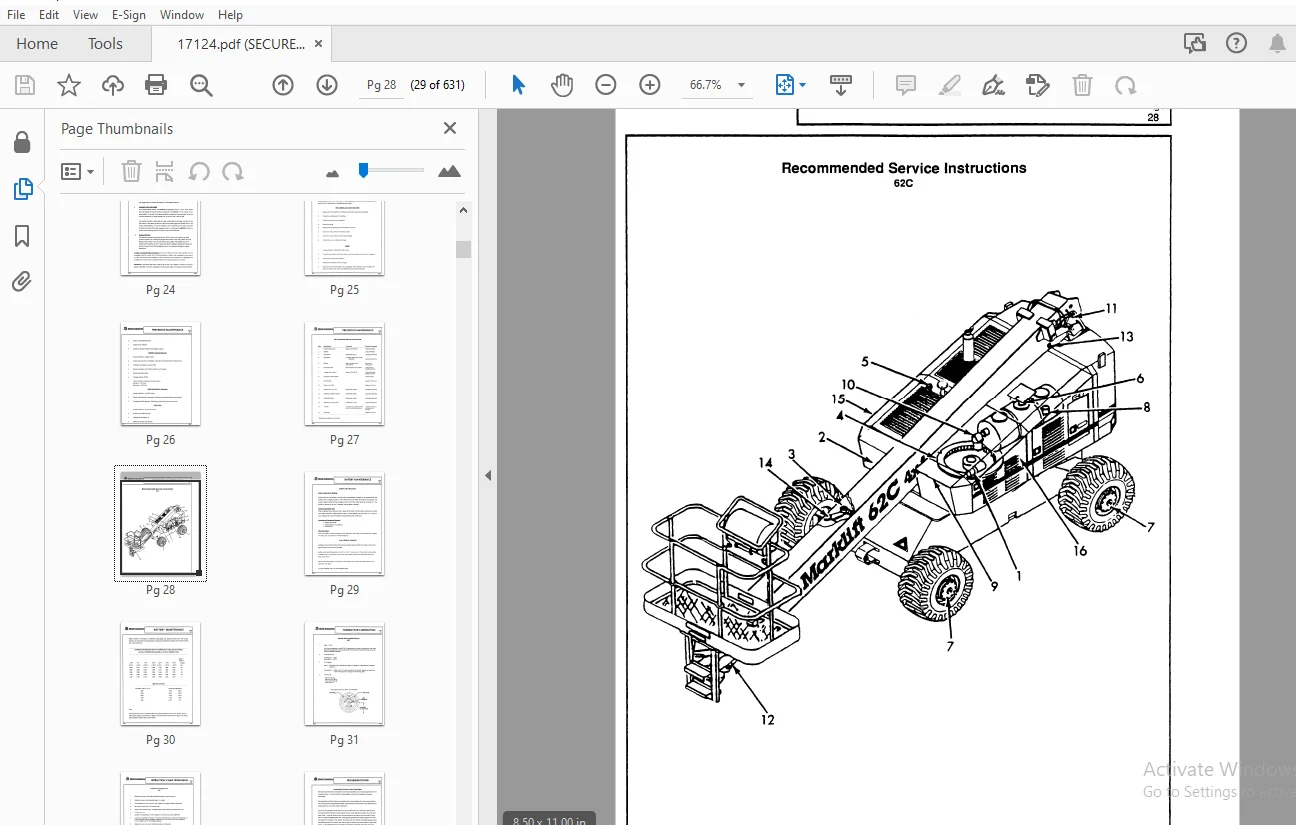Screen dimensions: 1296x825
Task: Open the sign document pen tool
Action: pyautogui.click(x=994, y=85)
